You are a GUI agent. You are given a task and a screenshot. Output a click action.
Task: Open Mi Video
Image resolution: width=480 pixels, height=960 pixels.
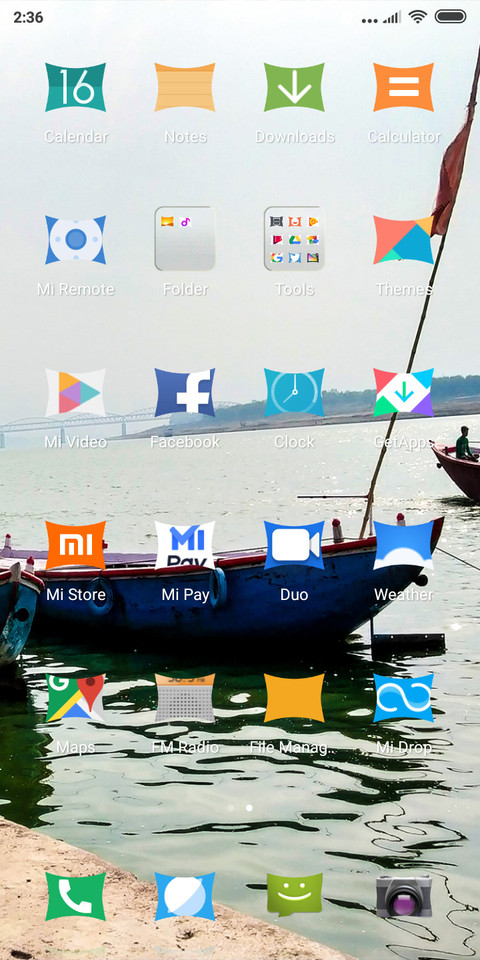click(75, 392)
